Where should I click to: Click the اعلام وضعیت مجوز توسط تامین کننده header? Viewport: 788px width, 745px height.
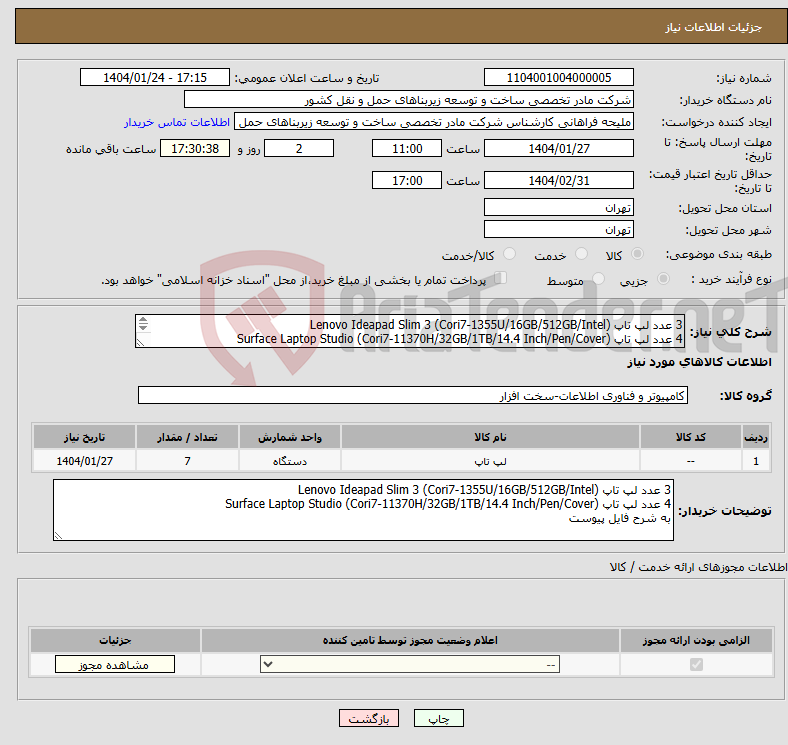pos(410,640)
